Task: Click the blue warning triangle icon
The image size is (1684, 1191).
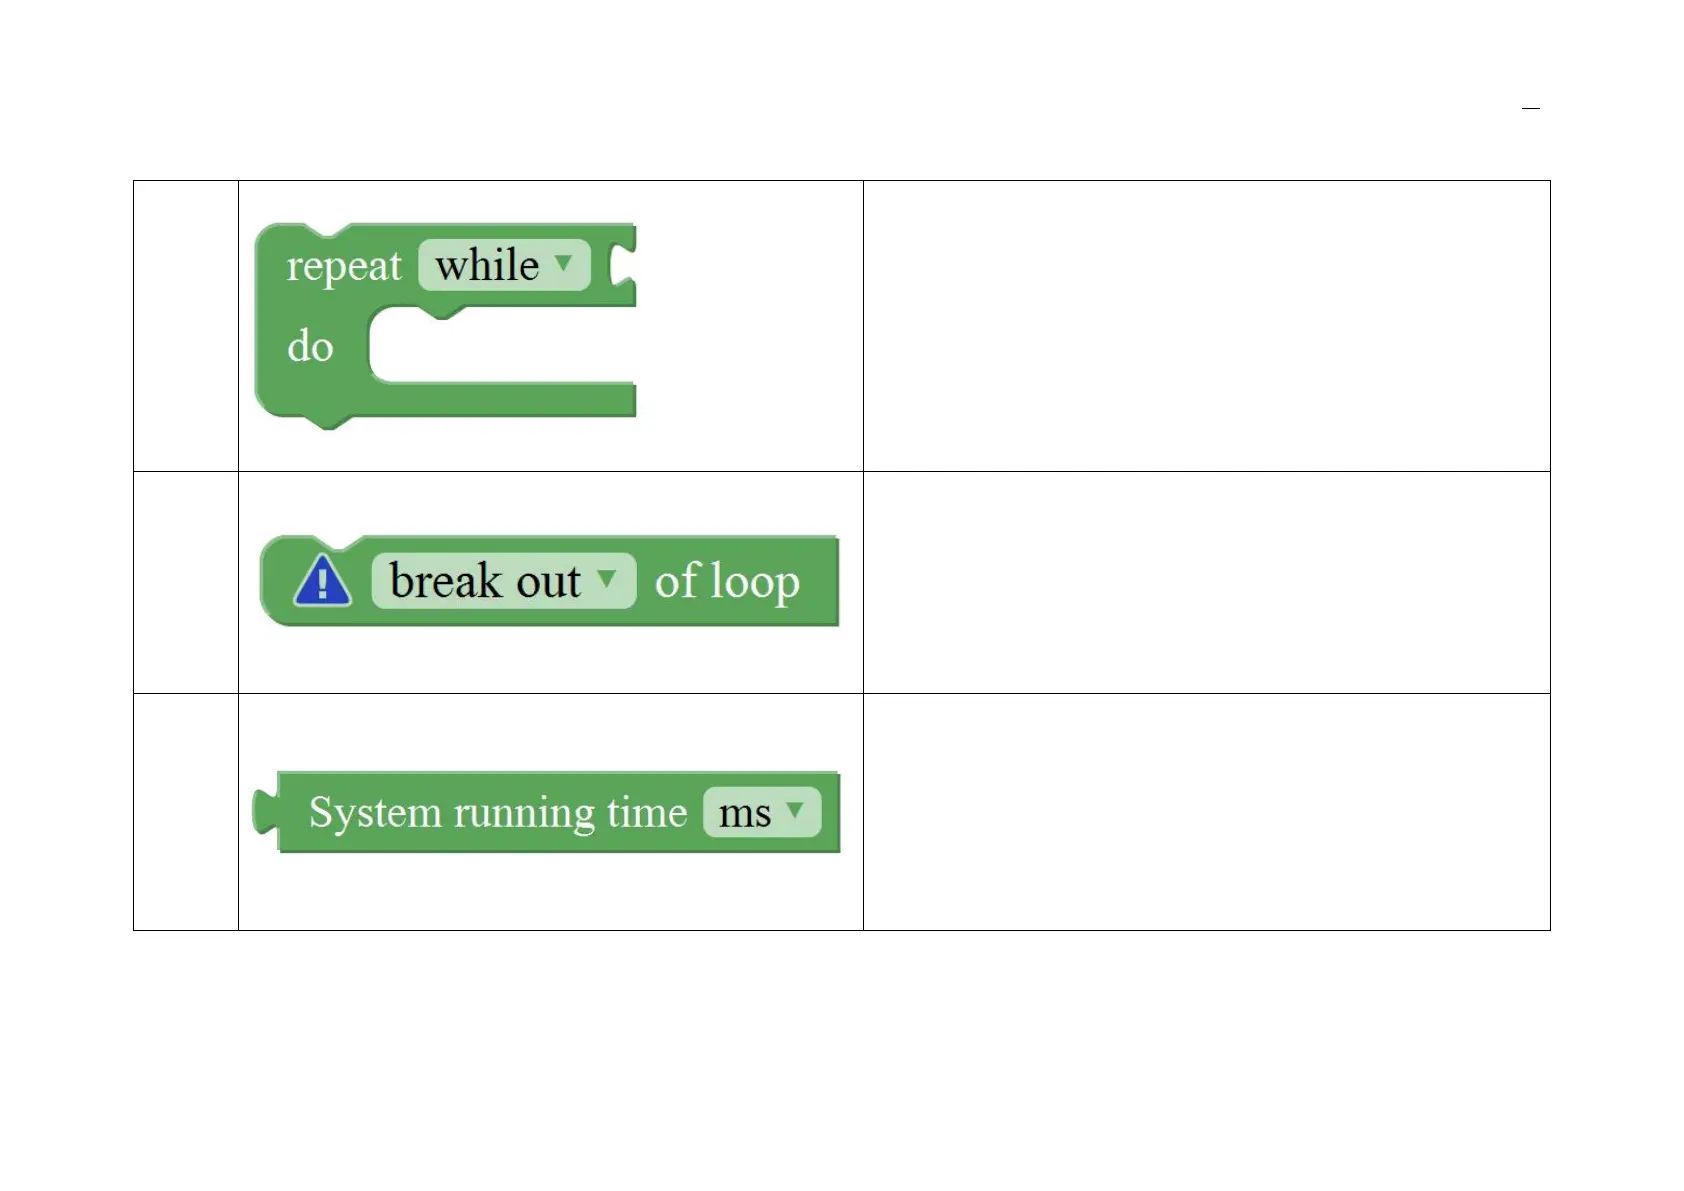Action: pyautogui.click(x=322, y=582)
